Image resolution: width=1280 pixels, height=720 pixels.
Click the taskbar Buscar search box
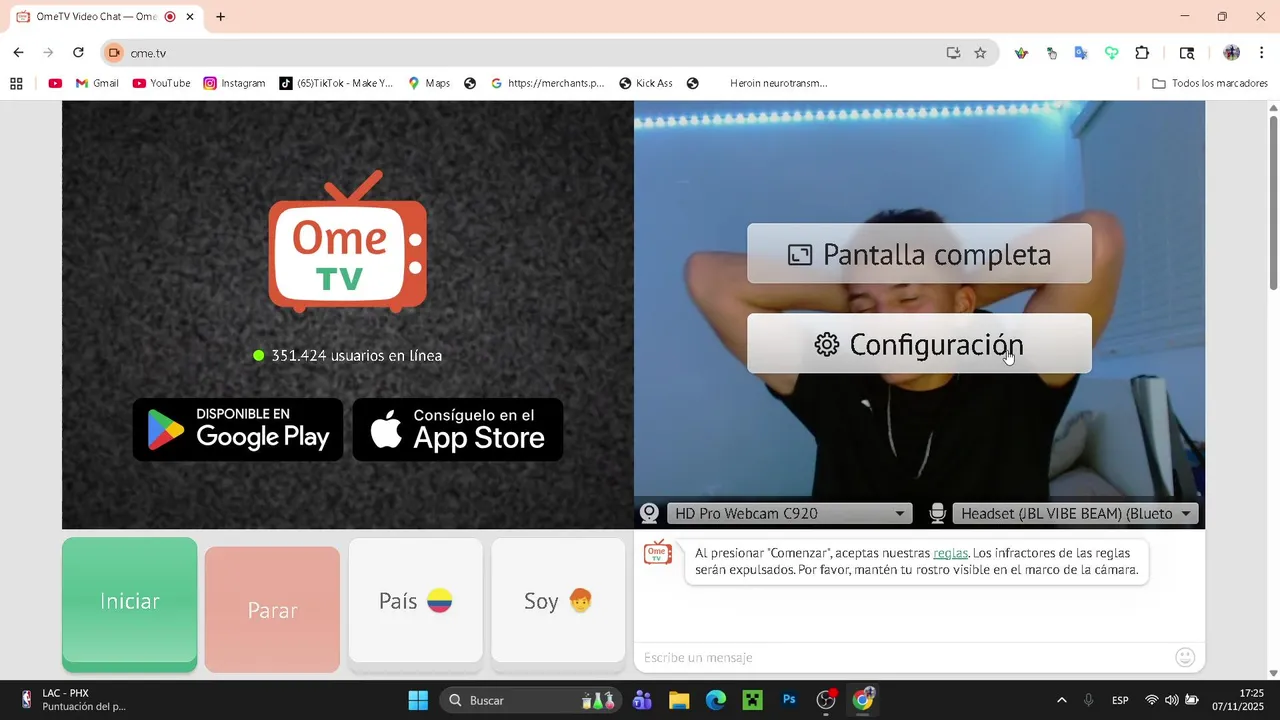(530, 700)
